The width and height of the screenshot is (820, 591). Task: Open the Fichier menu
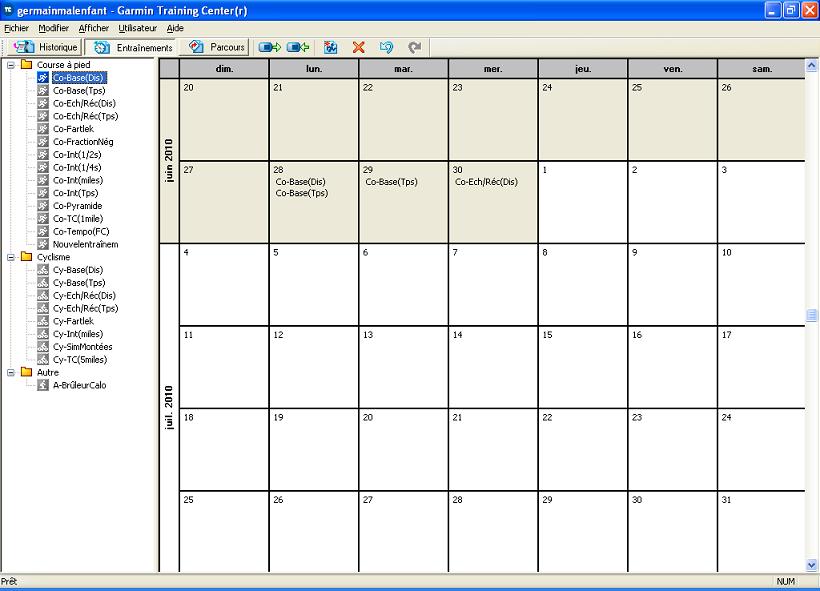[16, 28]
